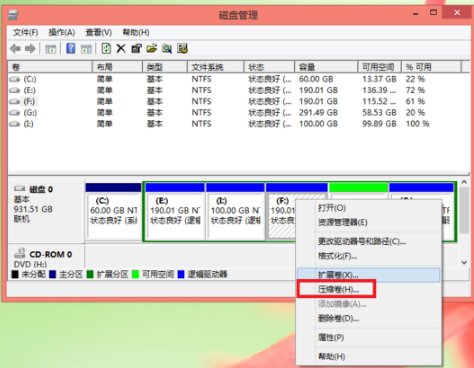Open the 查看(V) menu
The height and width of the screenshot is (368, 474).
coord(99,32)
